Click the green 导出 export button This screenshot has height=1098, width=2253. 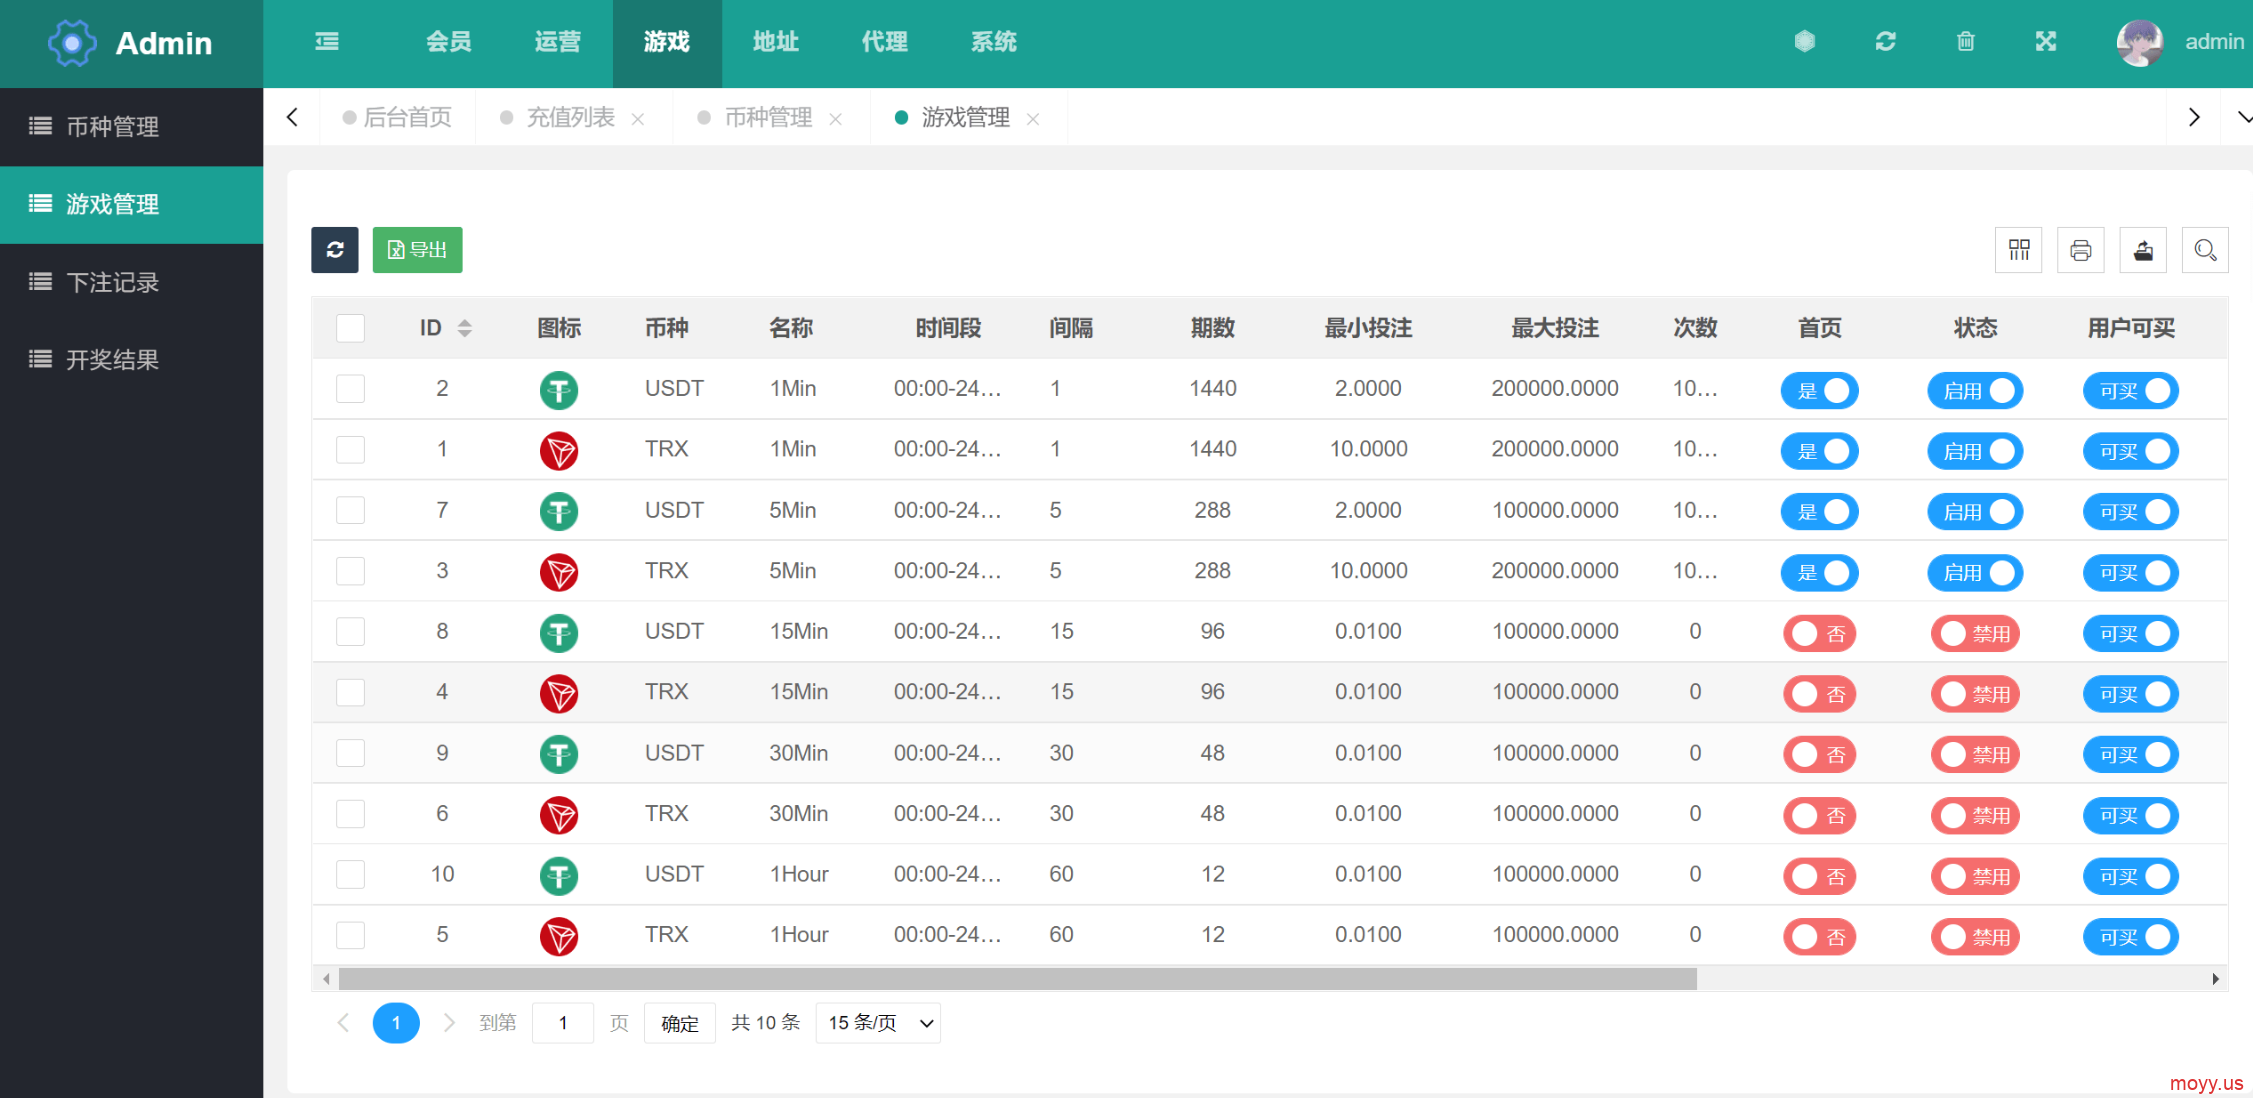click(x=417, y=250)
